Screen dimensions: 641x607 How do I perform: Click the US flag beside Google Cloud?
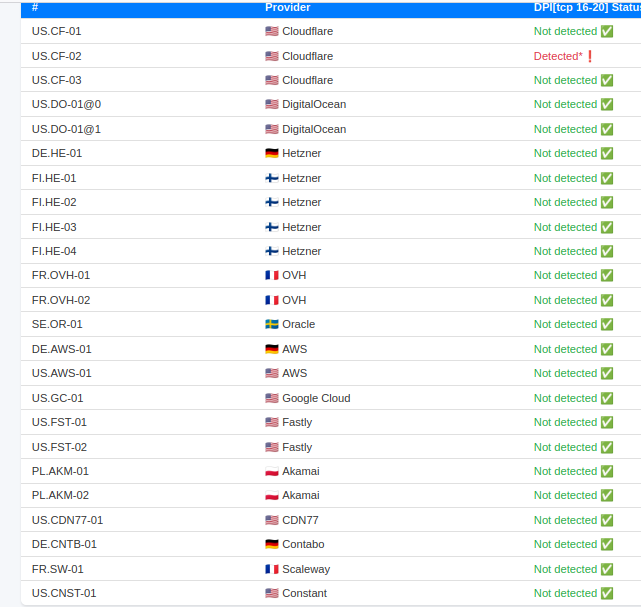click(x=272, y=398)
